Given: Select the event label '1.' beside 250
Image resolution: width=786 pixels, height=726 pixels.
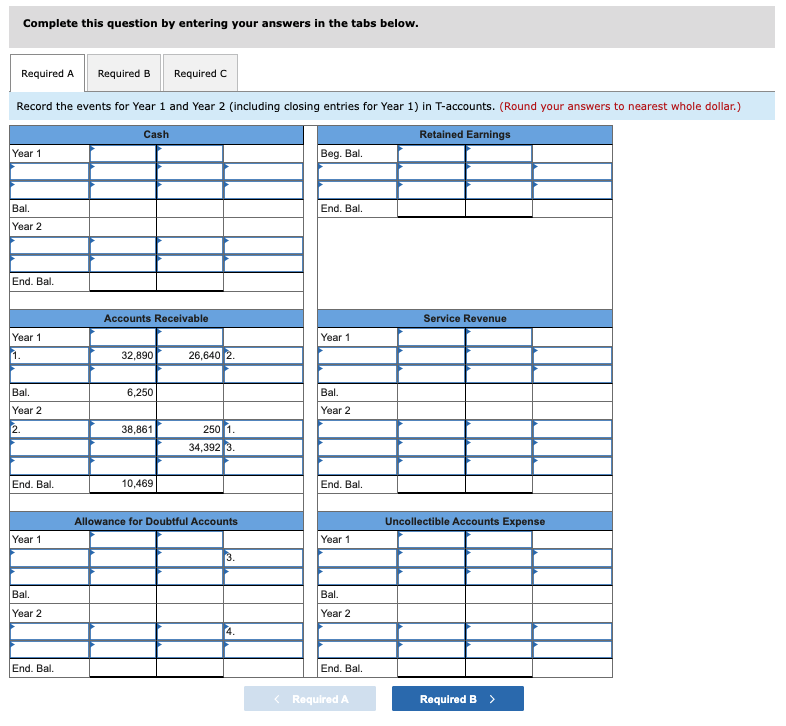Looking at the screenshot, I should 263,429.
